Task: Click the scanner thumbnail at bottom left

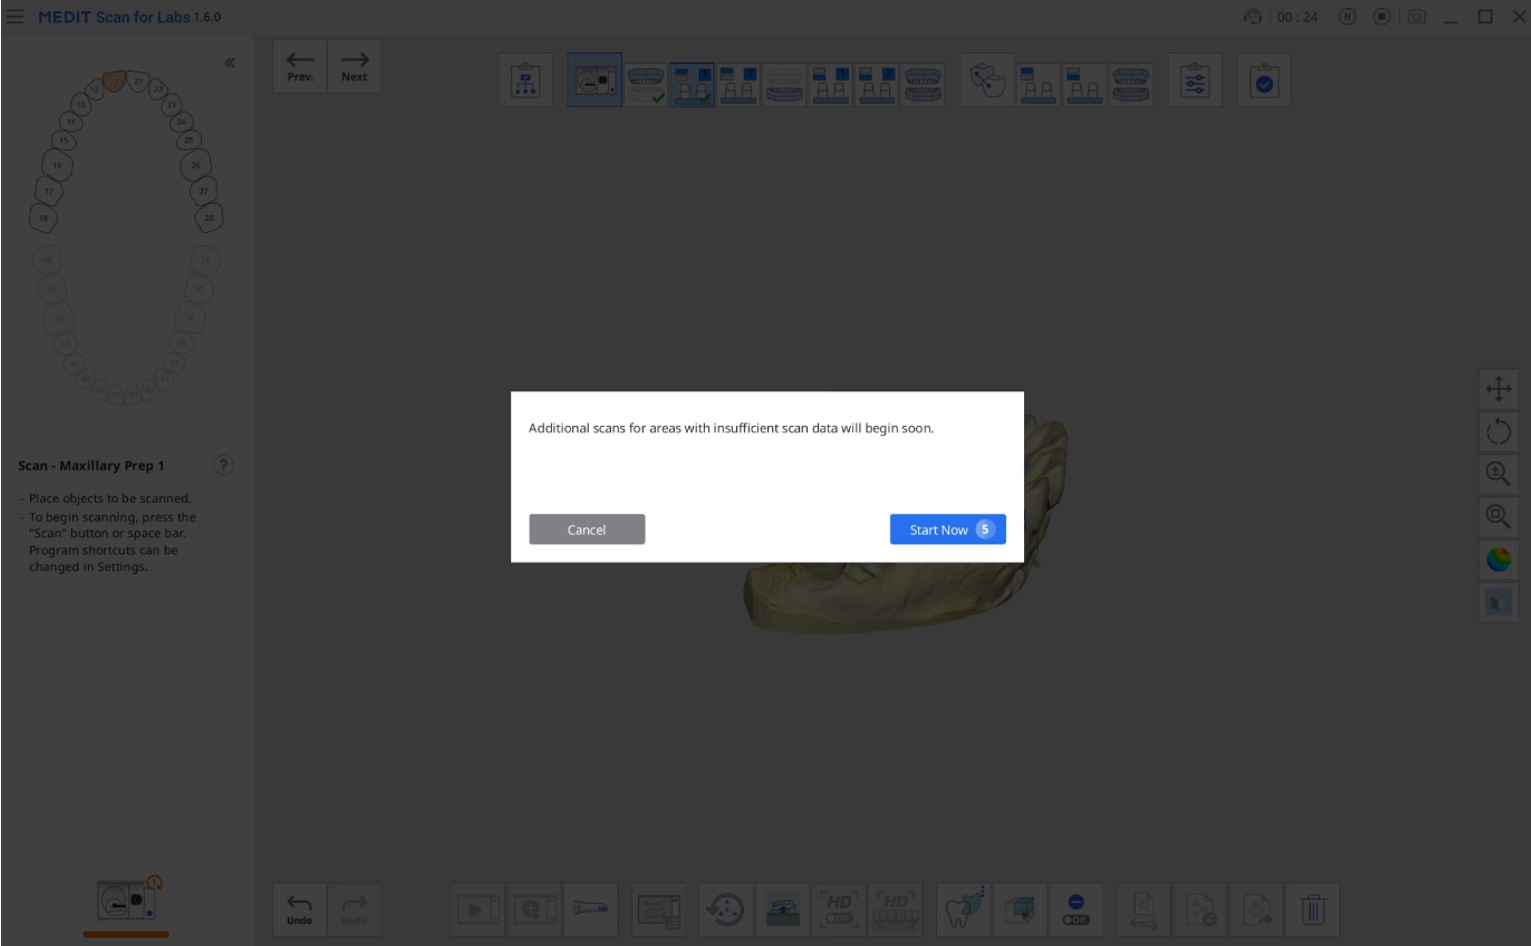Action: click(126, 902)
